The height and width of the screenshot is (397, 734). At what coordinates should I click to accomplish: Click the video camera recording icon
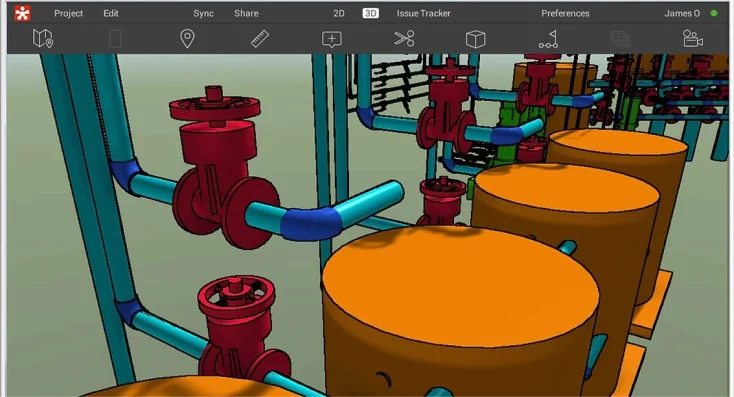[x=693, y=39]
